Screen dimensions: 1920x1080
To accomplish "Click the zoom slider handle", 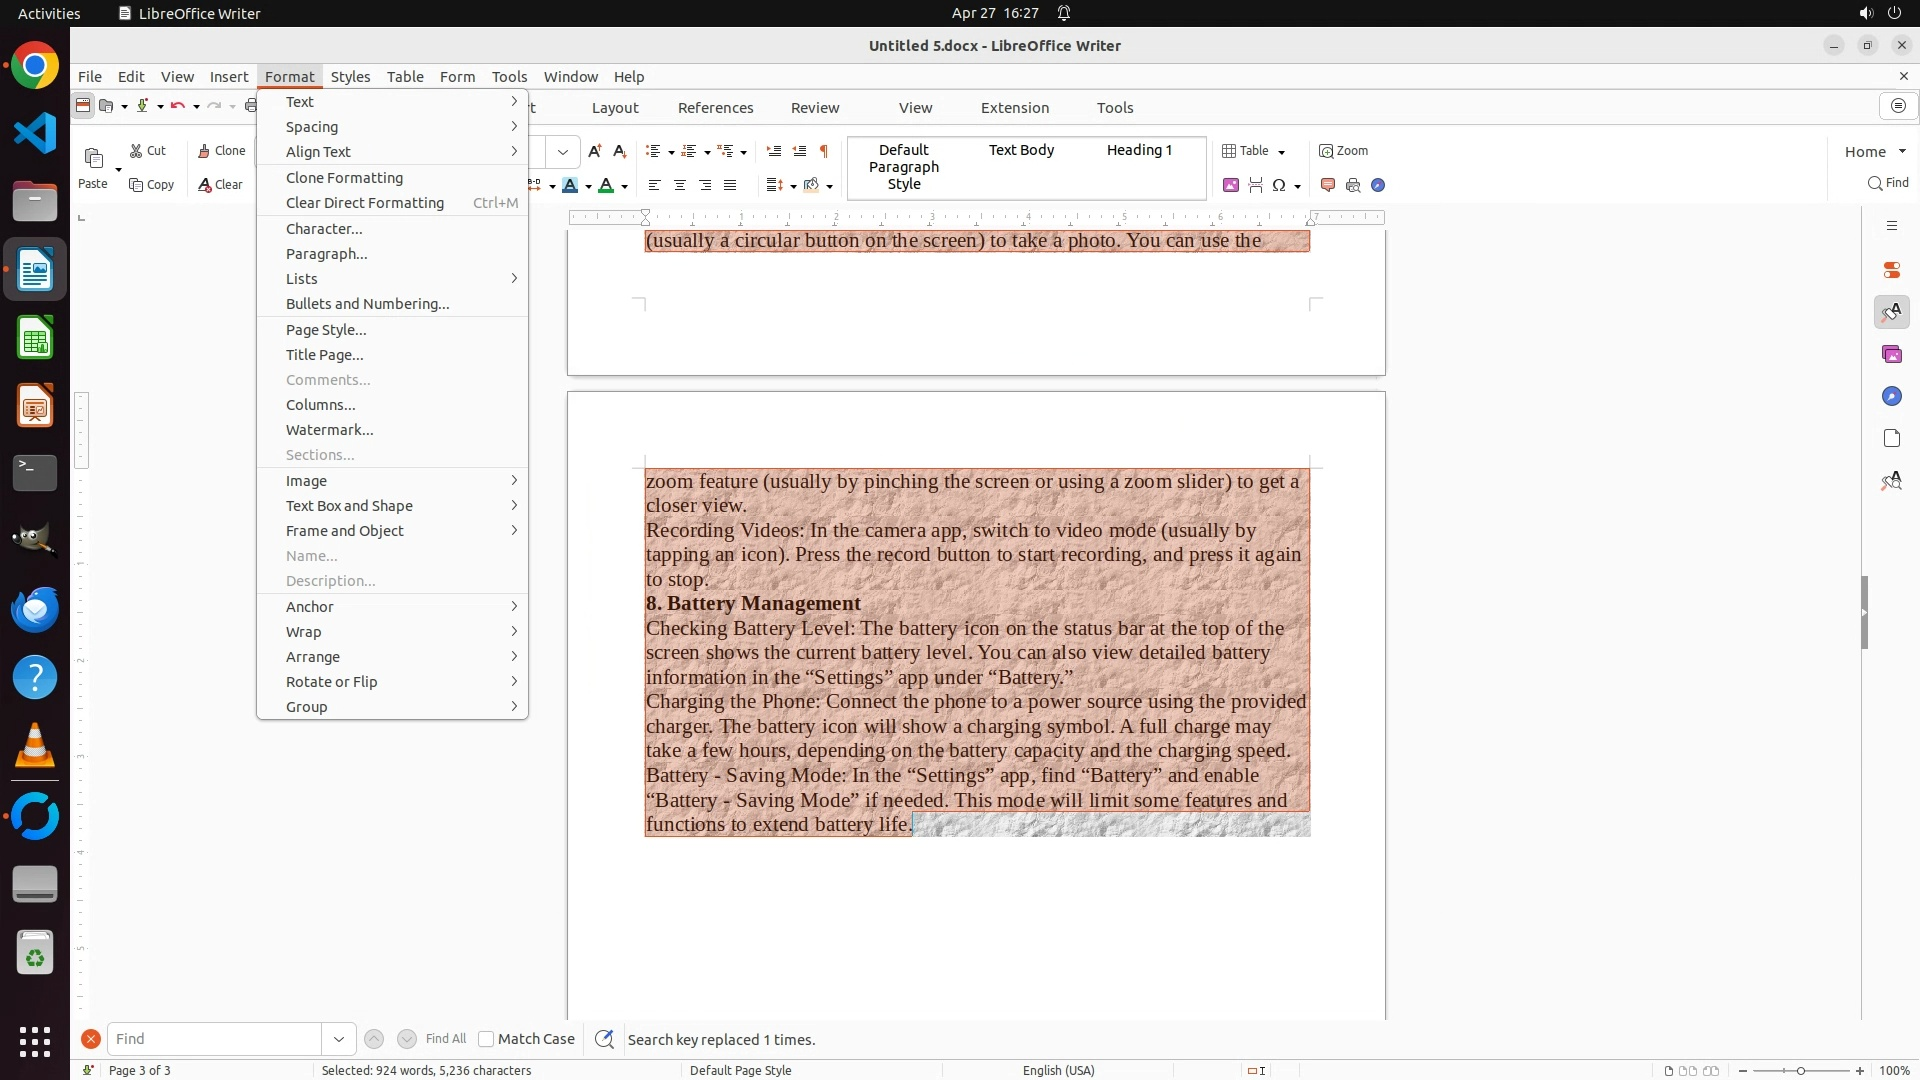I will point(1801,1070).
